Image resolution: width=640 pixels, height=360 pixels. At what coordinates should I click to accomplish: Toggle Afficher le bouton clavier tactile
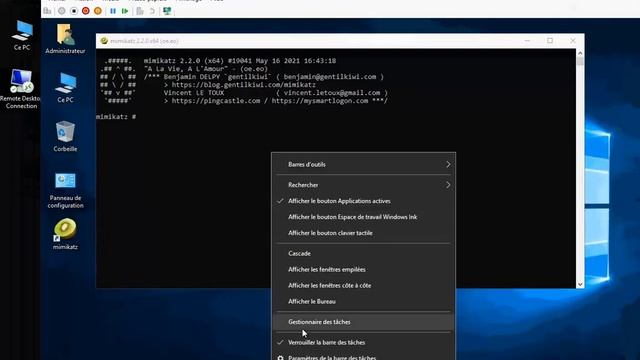[364, 233]
